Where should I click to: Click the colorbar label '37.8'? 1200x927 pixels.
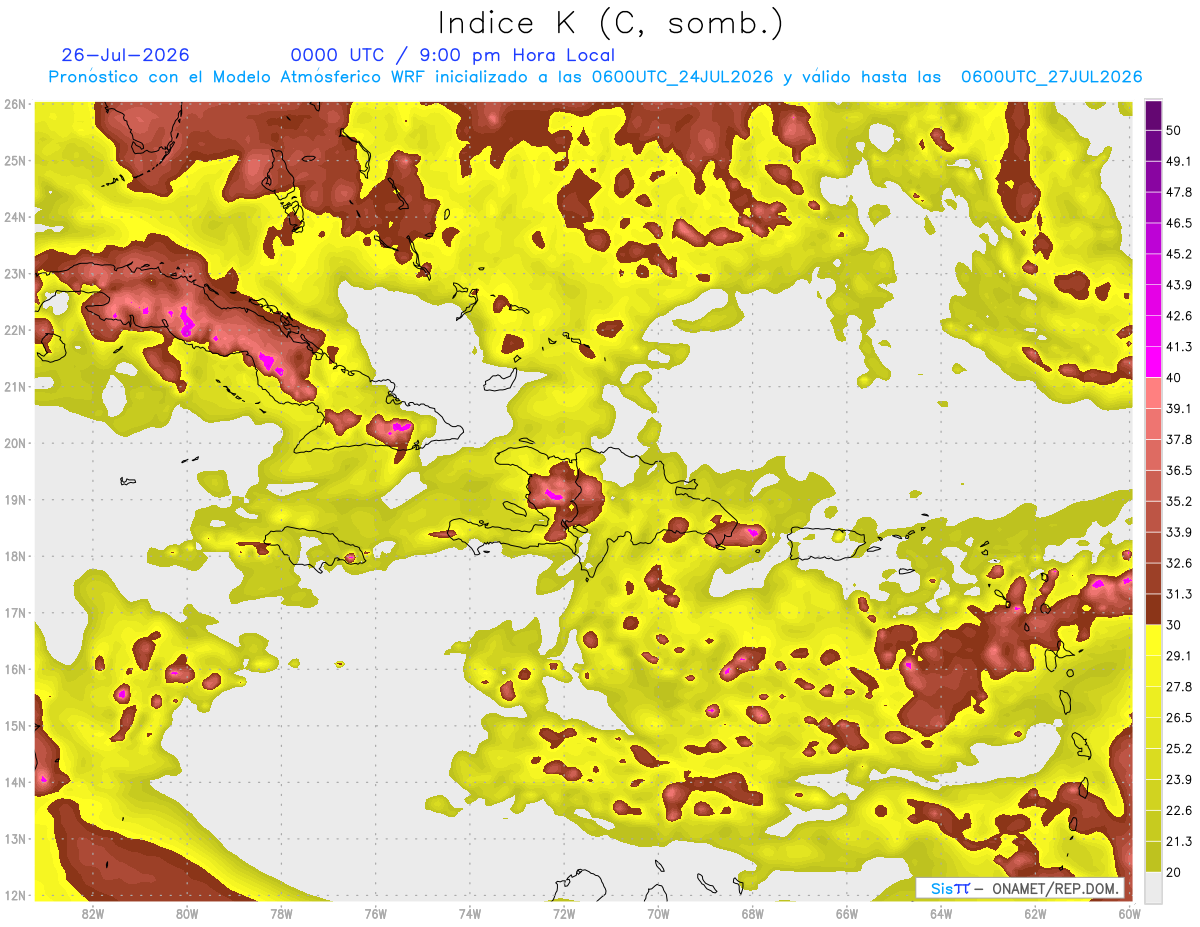1178,439
